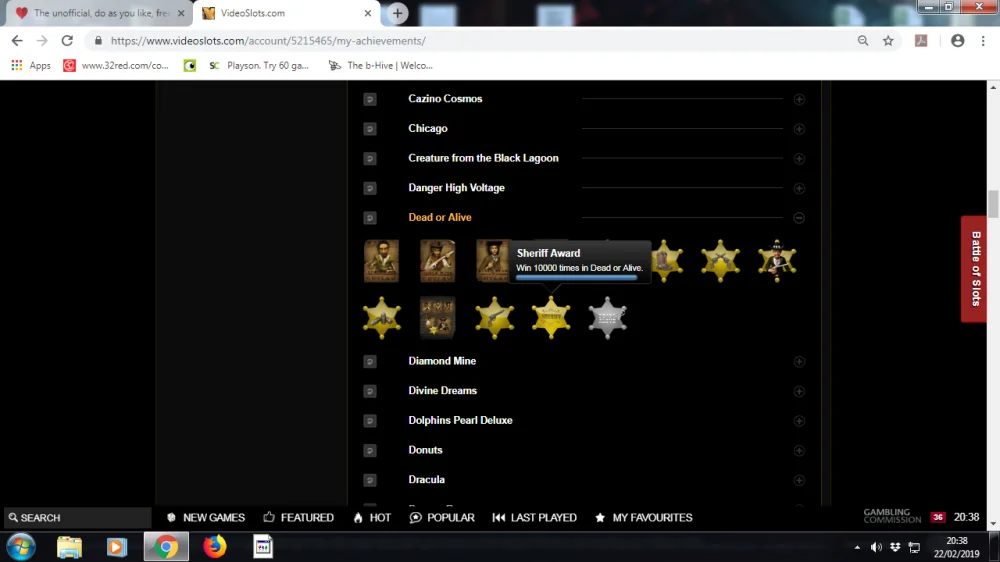Switch to the unofficial forum browser tab
The width and height of the screenshot is (1000, 562).
[99, 13]
